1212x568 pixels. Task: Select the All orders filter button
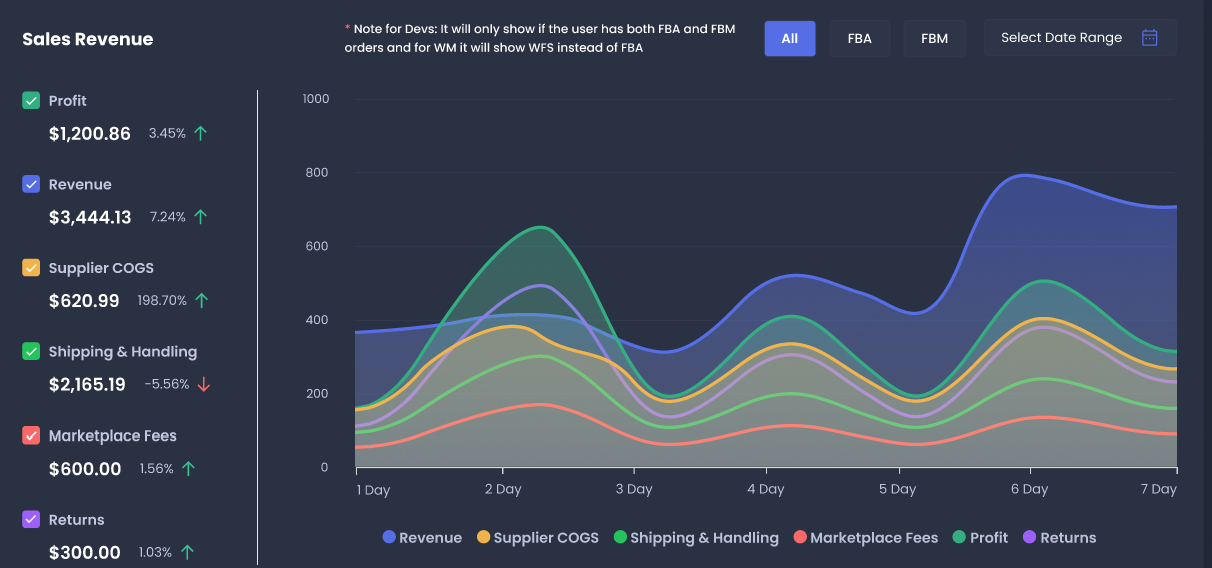point(790,39)
